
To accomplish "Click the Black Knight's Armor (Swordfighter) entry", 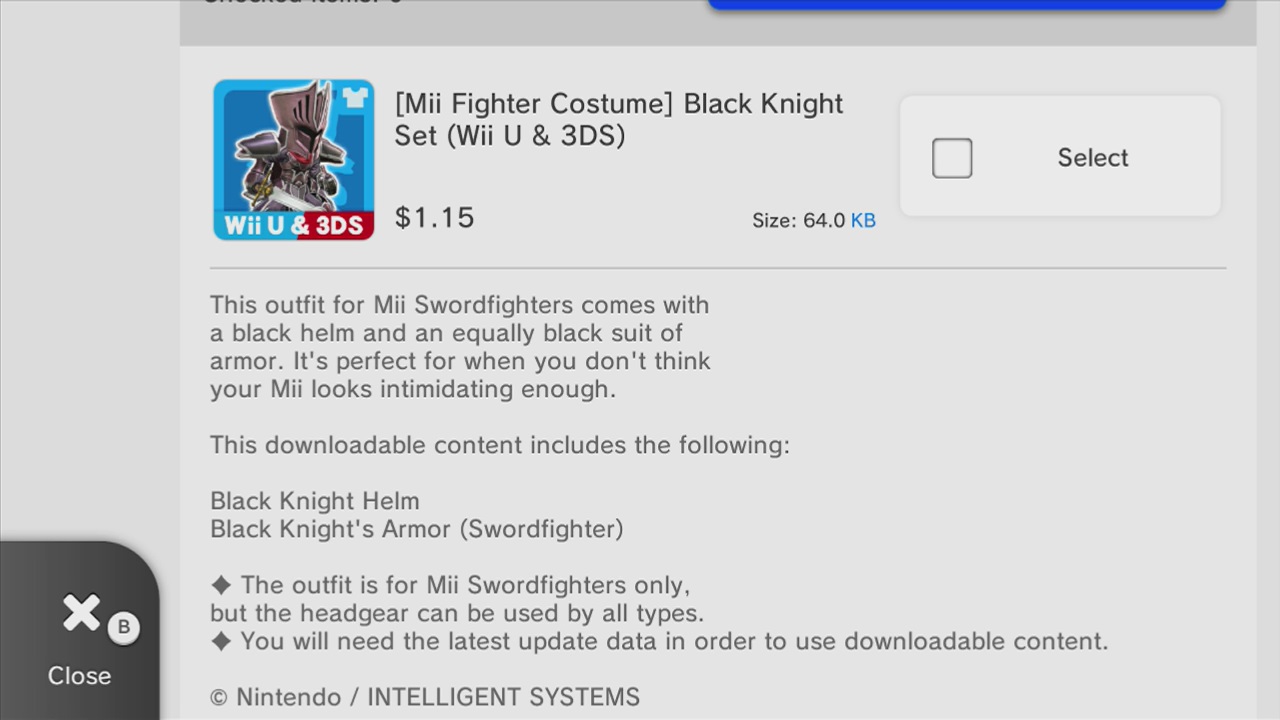I will click(417, 529).
